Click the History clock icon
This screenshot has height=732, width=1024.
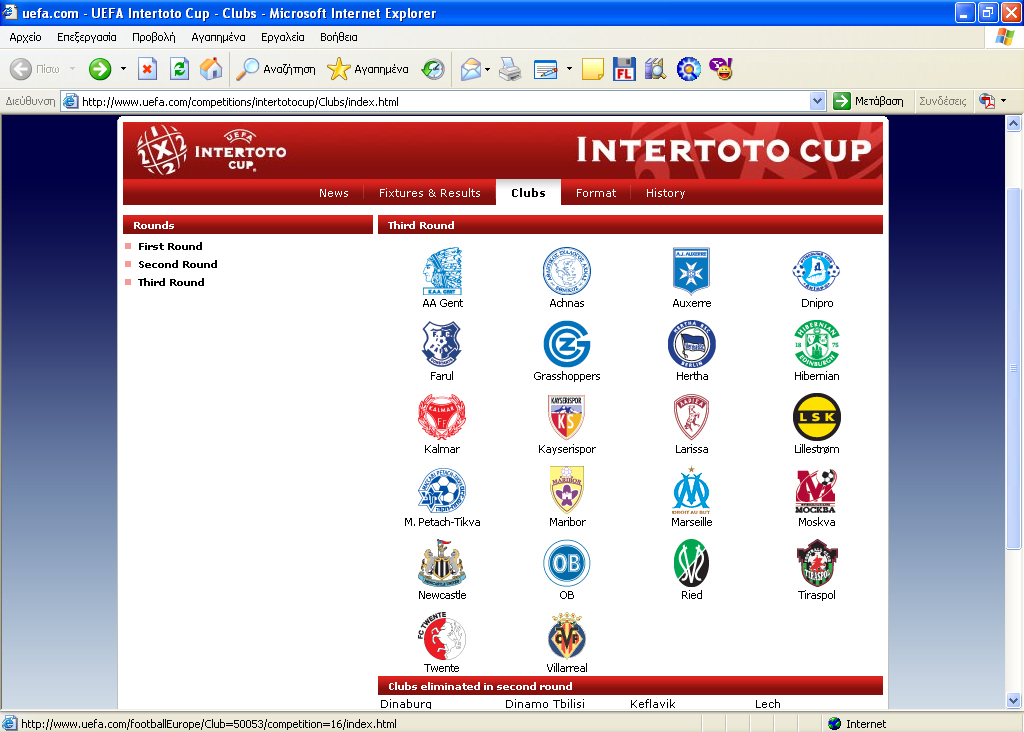tap(432, 69)
